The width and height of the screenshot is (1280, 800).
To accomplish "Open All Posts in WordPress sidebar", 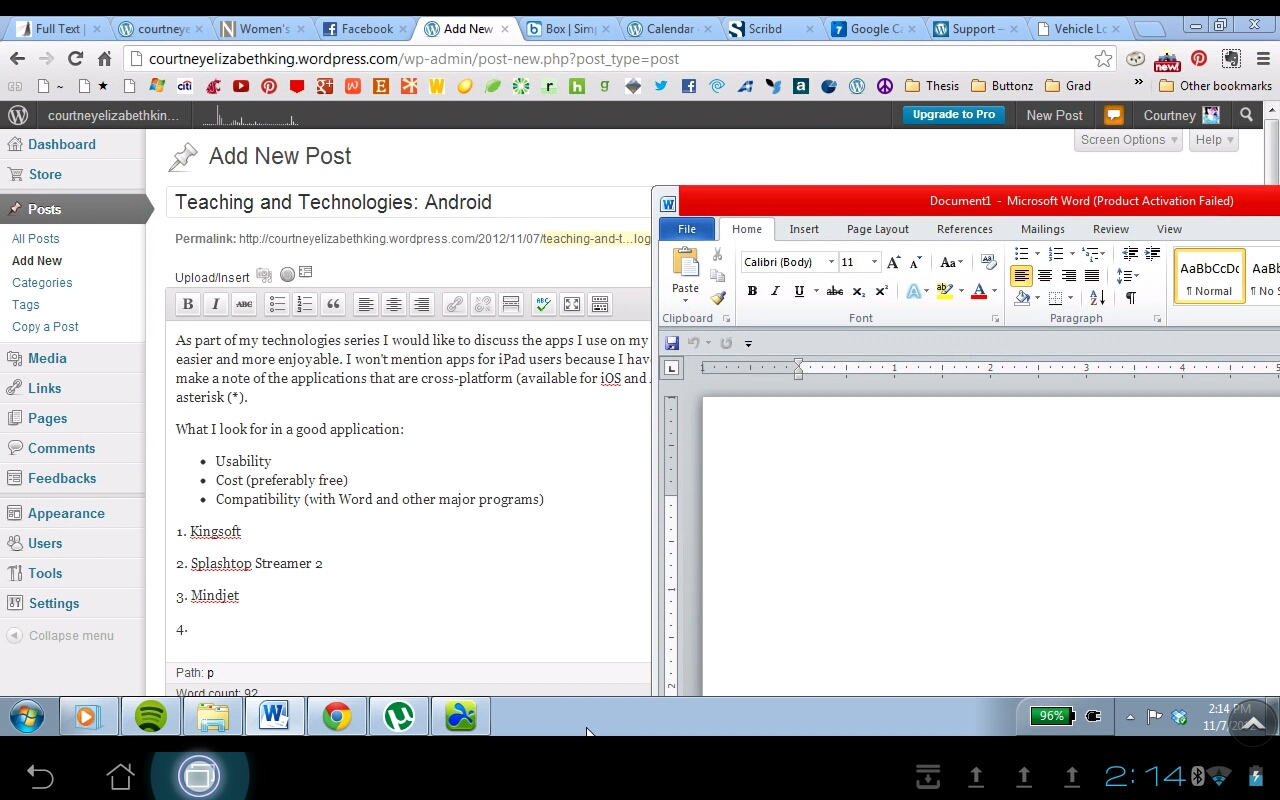I will click(x=36, y=239).
